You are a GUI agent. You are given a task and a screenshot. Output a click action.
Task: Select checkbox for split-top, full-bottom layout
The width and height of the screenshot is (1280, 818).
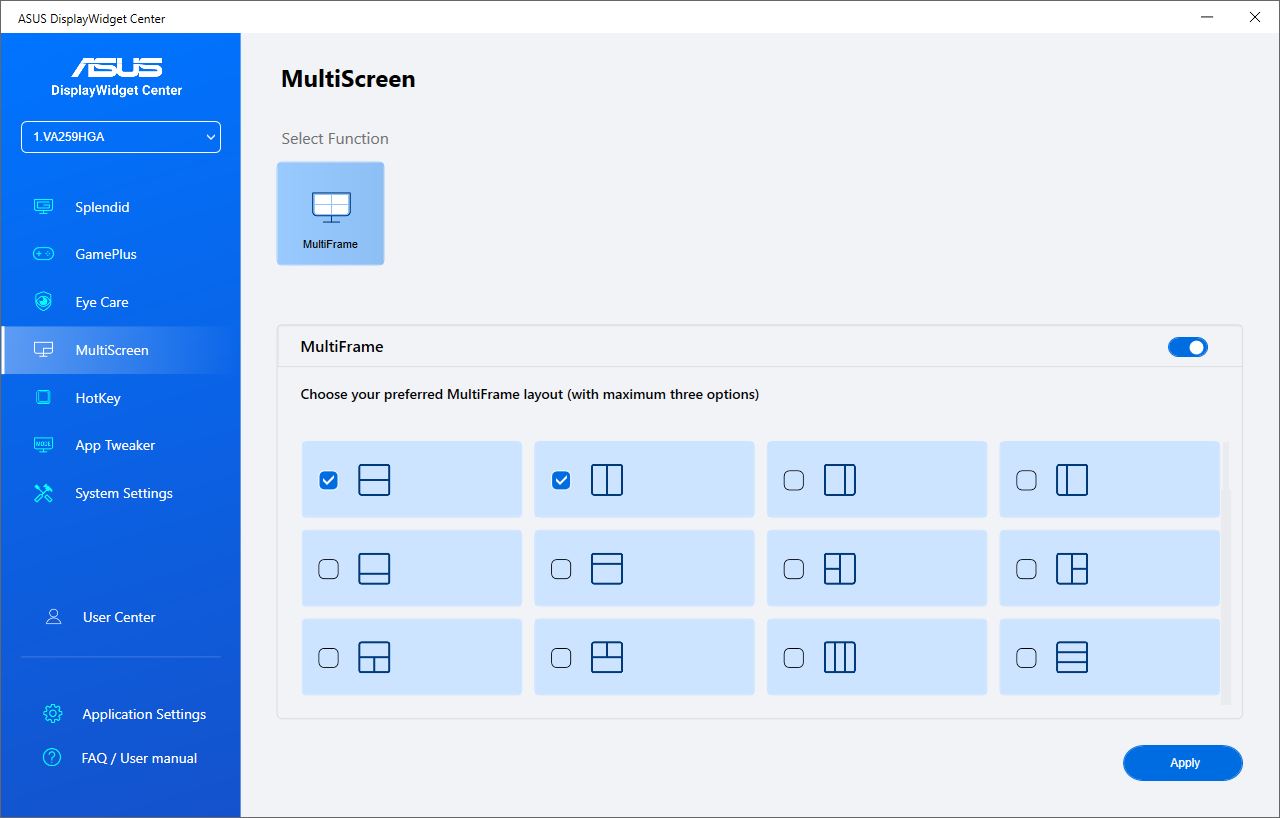(x=561, y=657)
